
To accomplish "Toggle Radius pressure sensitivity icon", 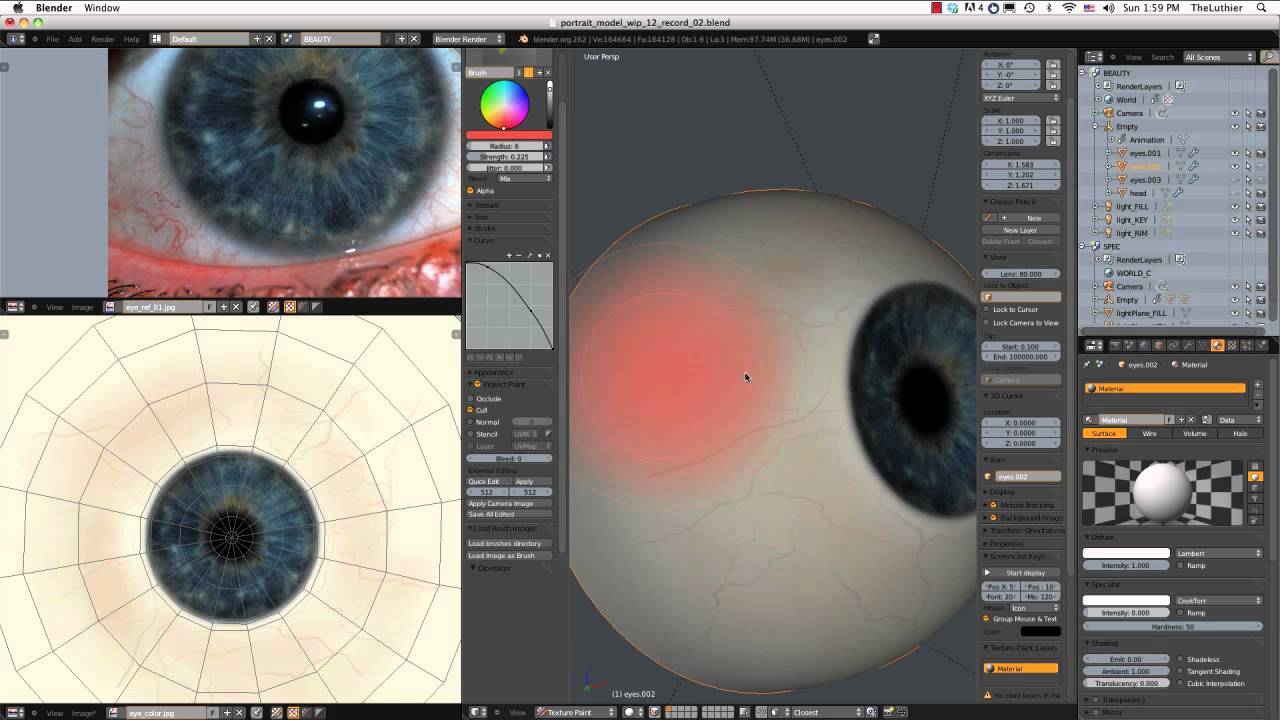I will click(547, 146).
